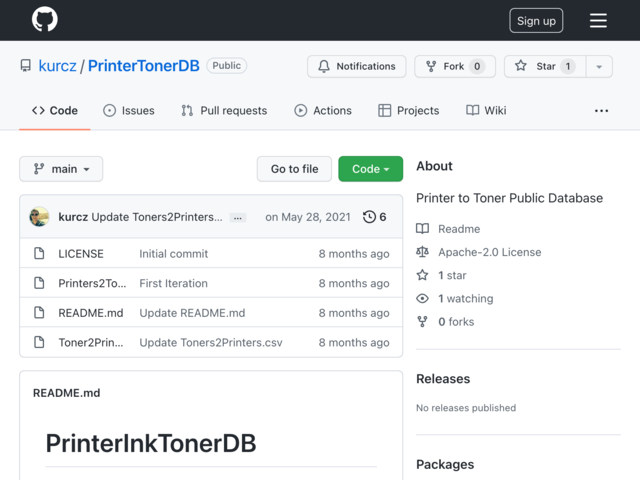Expand the commit message ellipsis
The width and height of the screenshot is (640, 480).
(238, 218)
